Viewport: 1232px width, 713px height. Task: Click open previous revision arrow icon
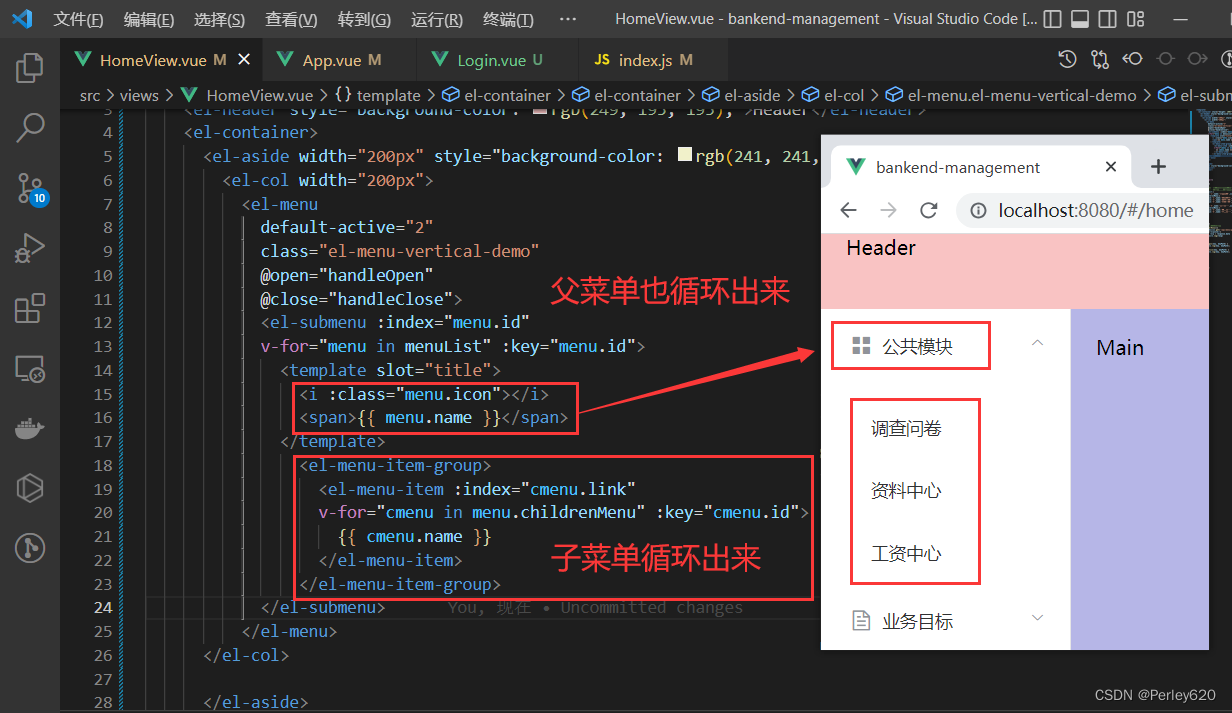point(1132,59)
